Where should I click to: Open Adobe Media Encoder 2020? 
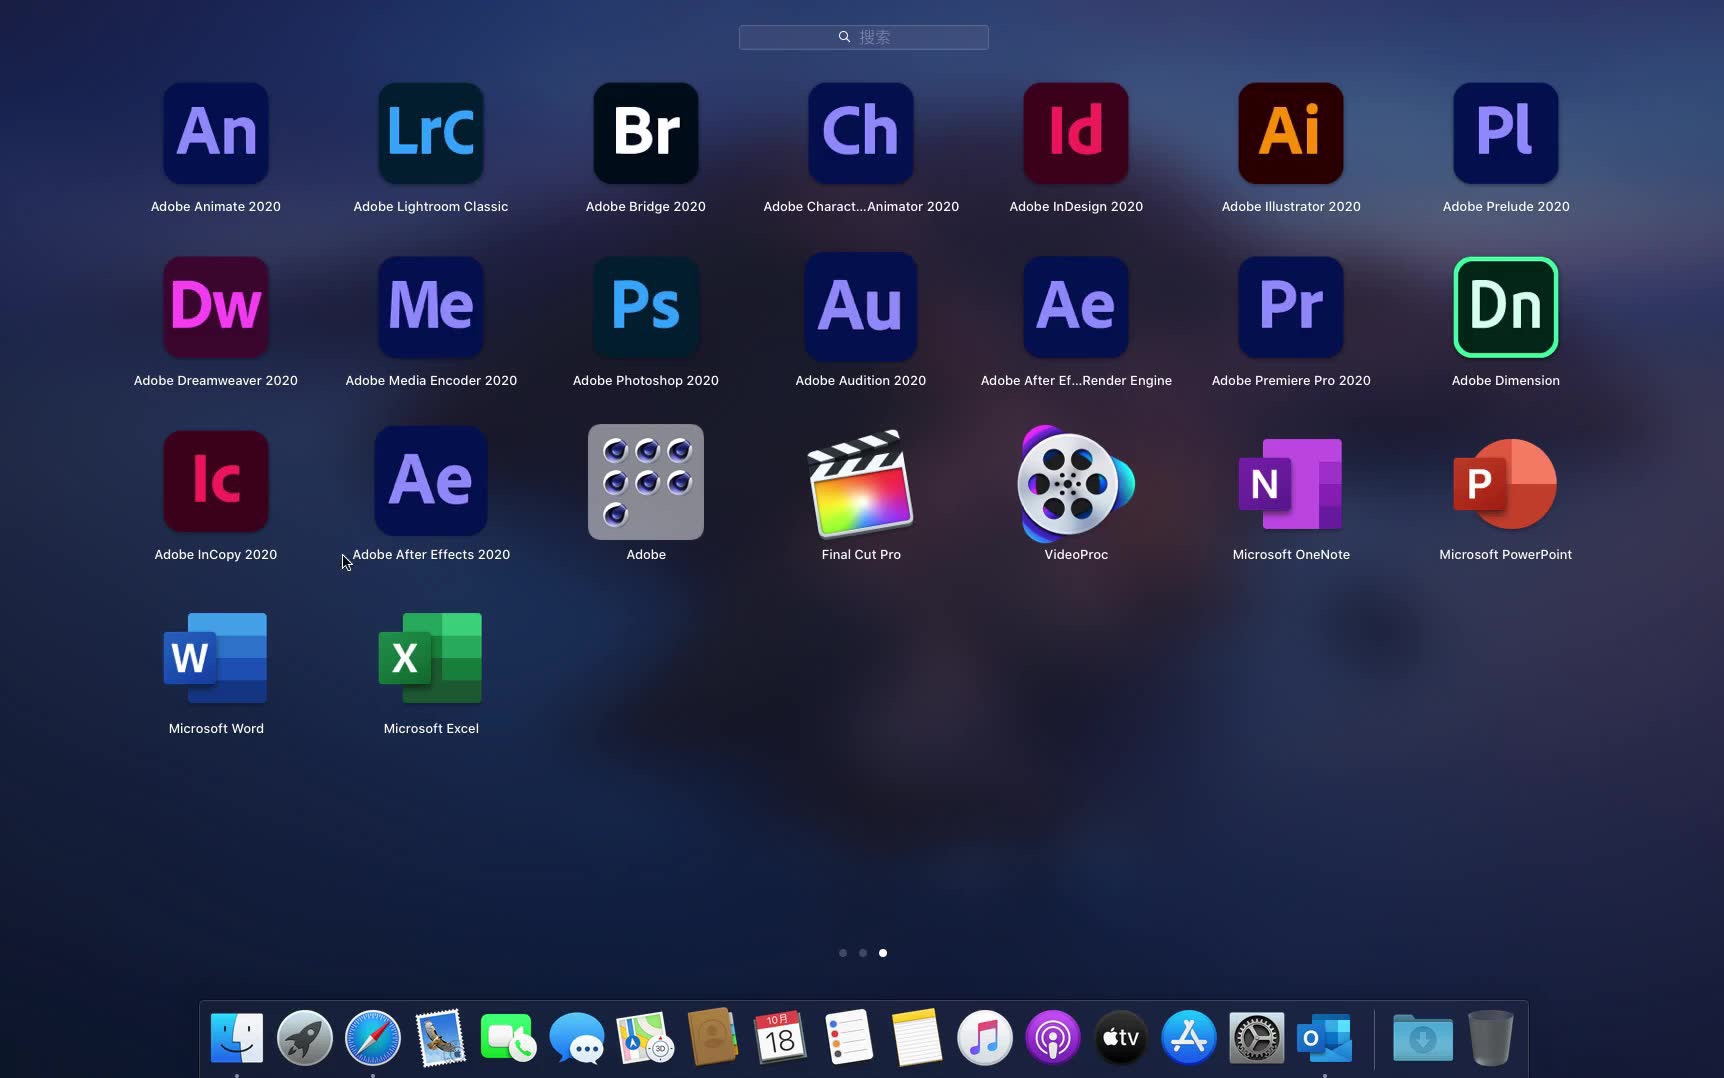click(431, 307)
